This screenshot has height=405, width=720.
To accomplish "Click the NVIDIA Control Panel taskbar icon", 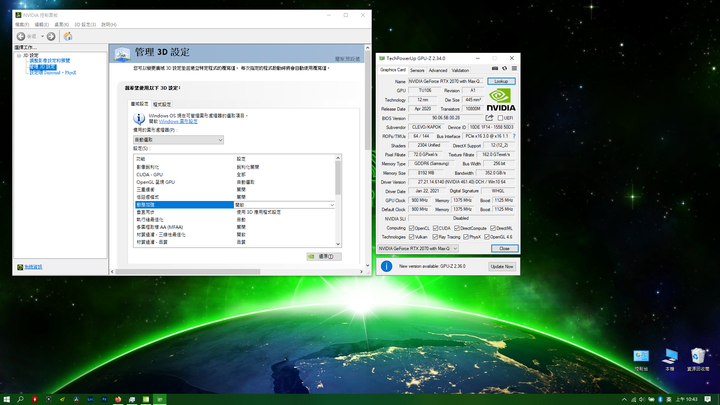I will tap(146, 399).
